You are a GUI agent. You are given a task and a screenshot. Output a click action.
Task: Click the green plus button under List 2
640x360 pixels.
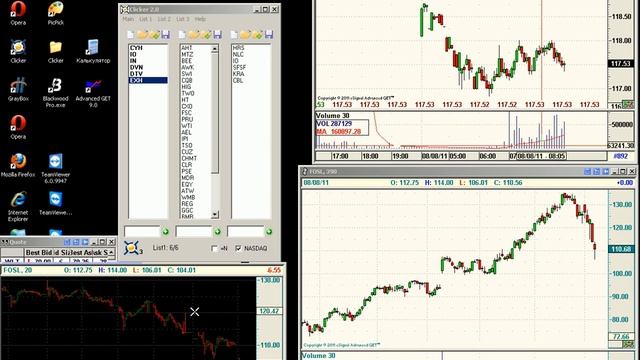[217, 232]
